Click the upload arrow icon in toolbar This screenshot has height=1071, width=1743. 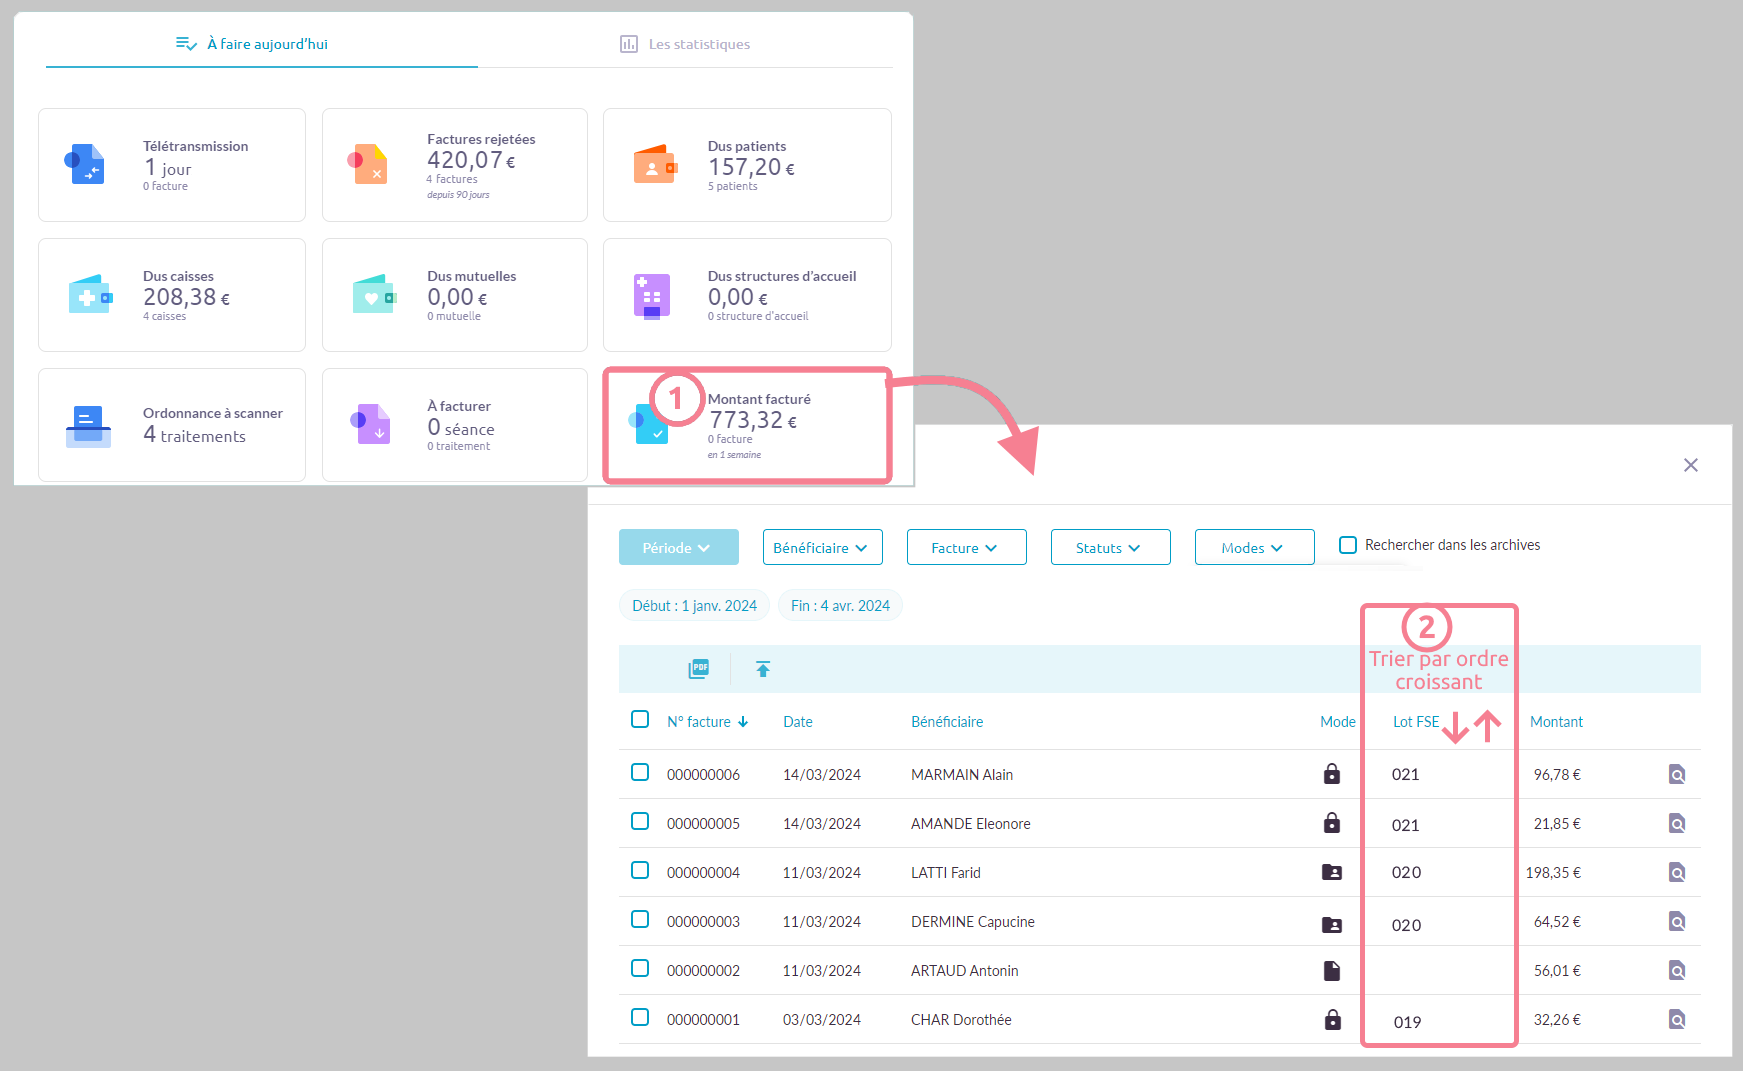[x=763, y=669]
